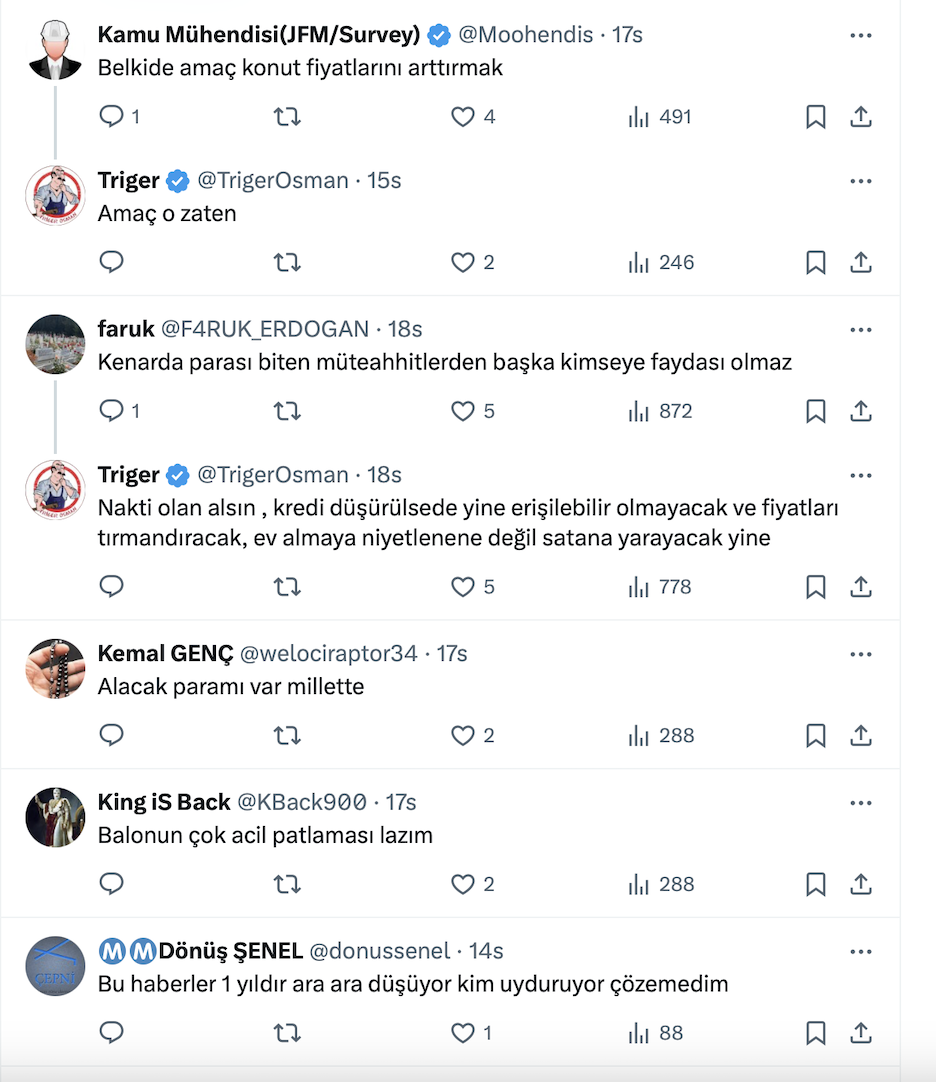Reply to Triger's 'Amaç o zaten' tweet

tap(112, 263)
